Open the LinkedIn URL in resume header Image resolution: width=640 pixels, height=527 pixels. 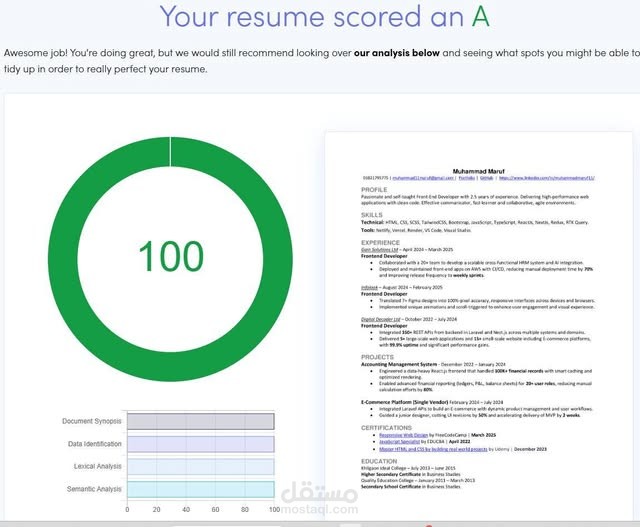[547, 178]
